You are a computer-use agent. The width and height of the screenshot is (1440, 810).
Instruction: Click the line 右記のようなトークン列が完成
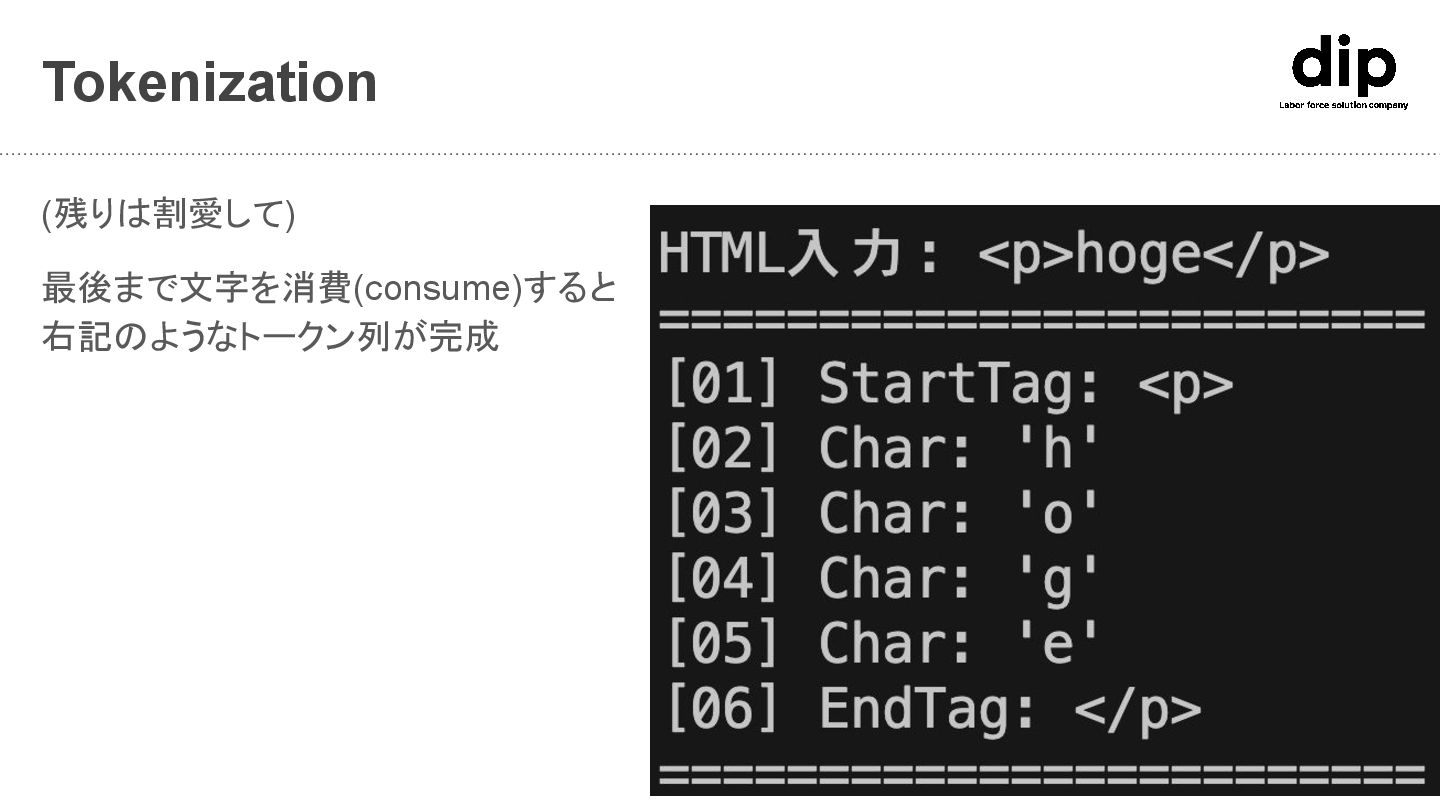click(x=270, y=337)
